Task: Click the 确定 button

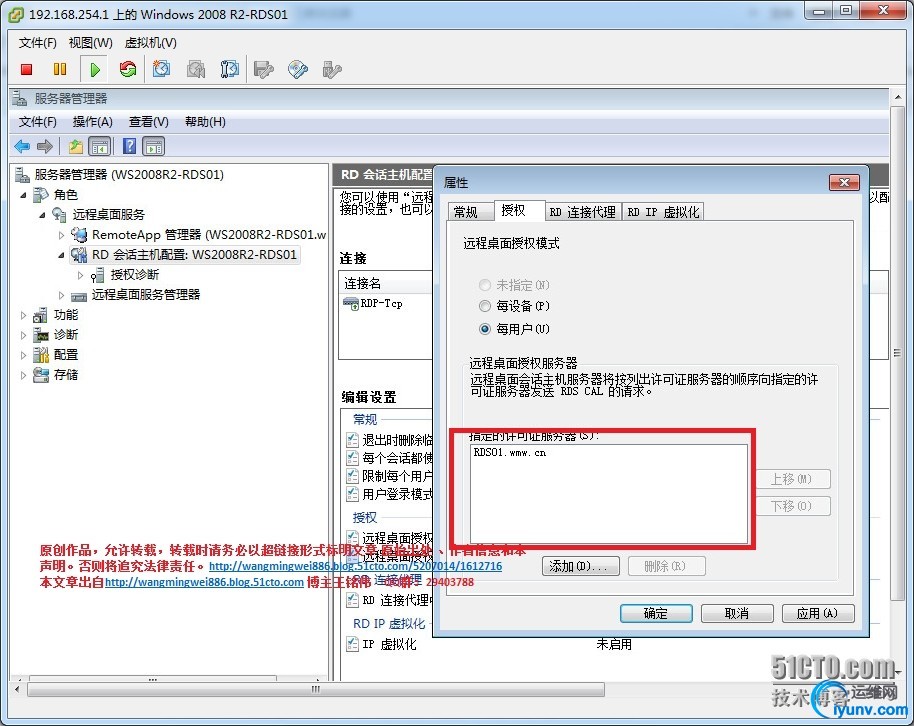Action: pos(656,613)
